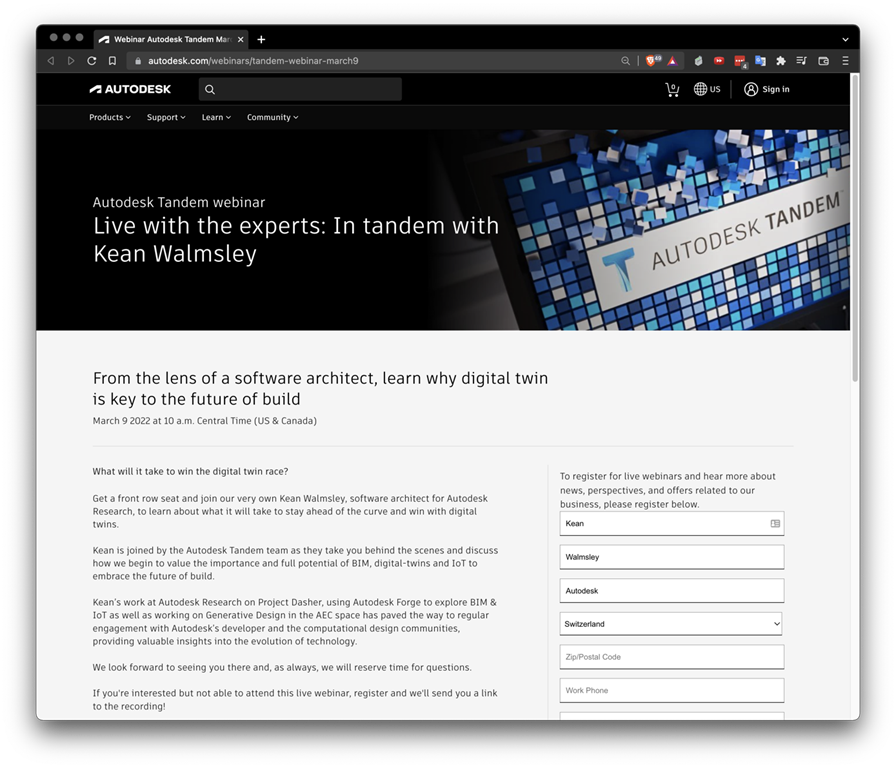Click the Zip/Postal Code field
The image size is (896, 768).
point(671,657)
